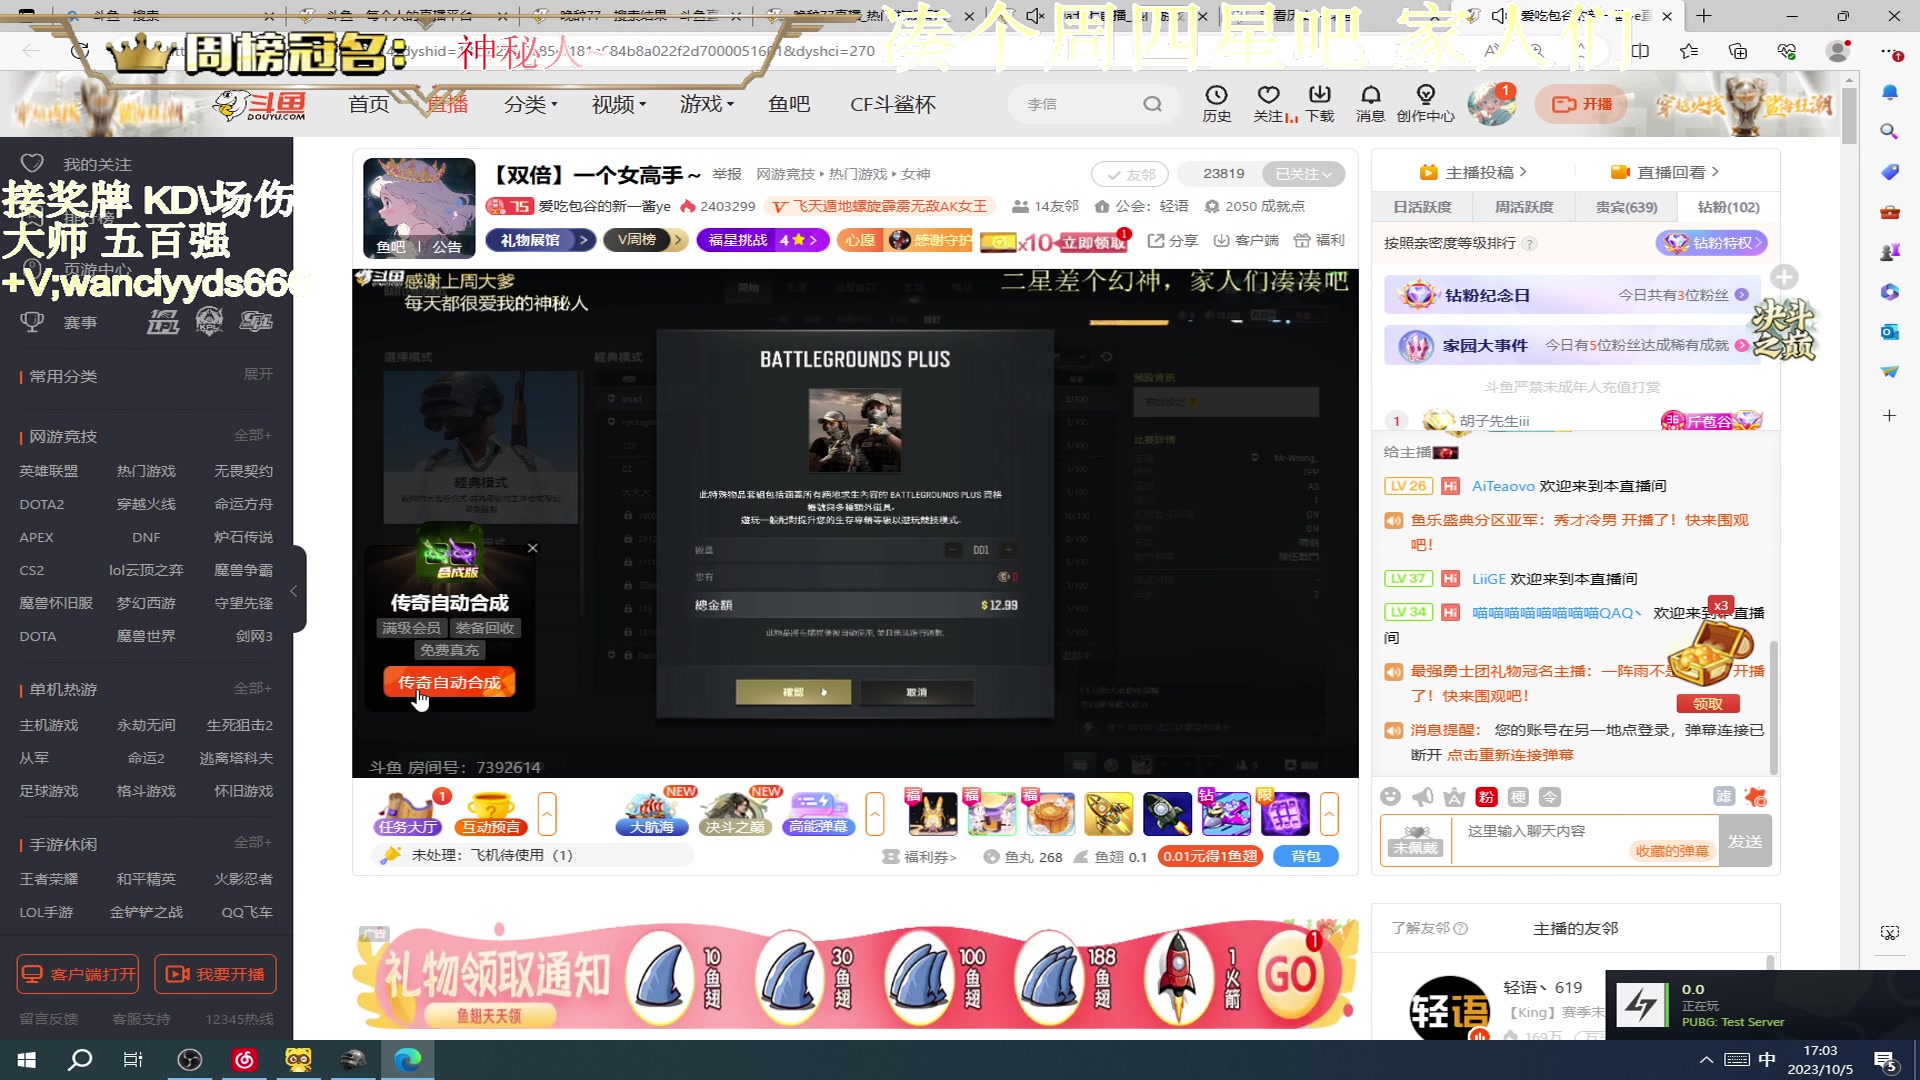Click the search magnifier in Douyu search box
Screen dimensions: 1920x1080
click(x=1153, y=104)
